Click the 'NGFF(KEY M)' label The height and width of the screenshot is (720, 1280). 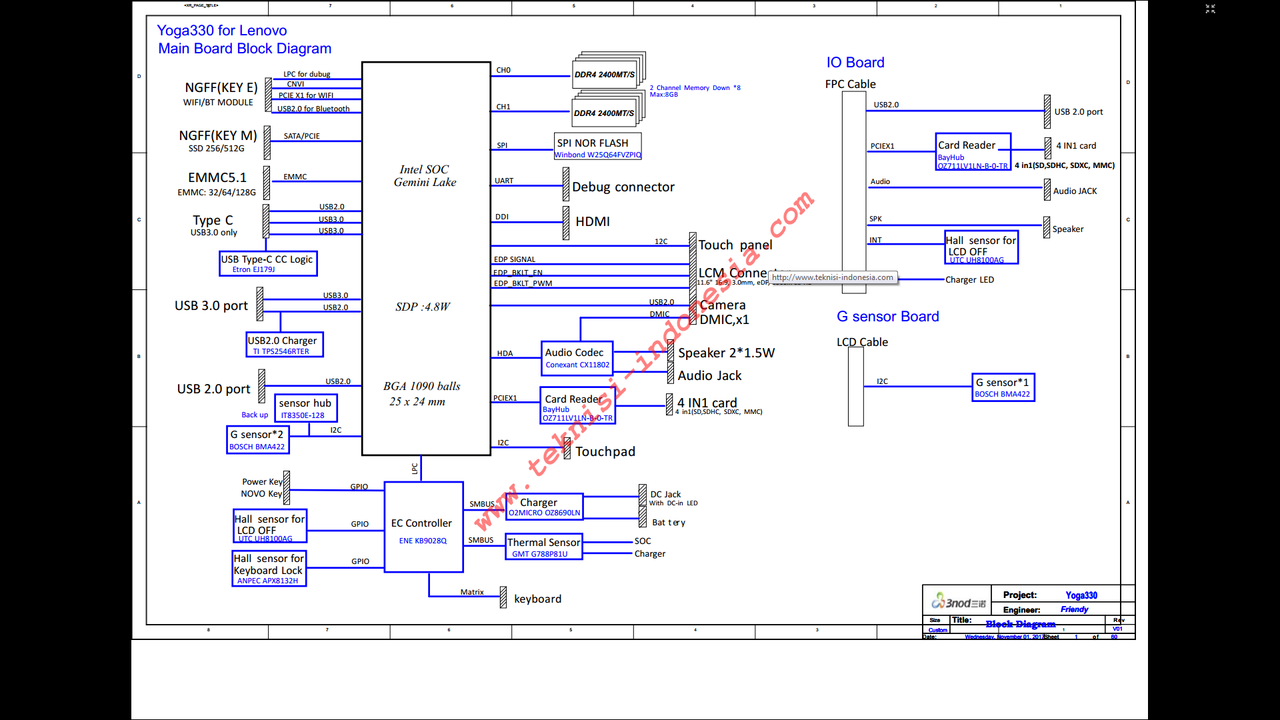[218, 135]
